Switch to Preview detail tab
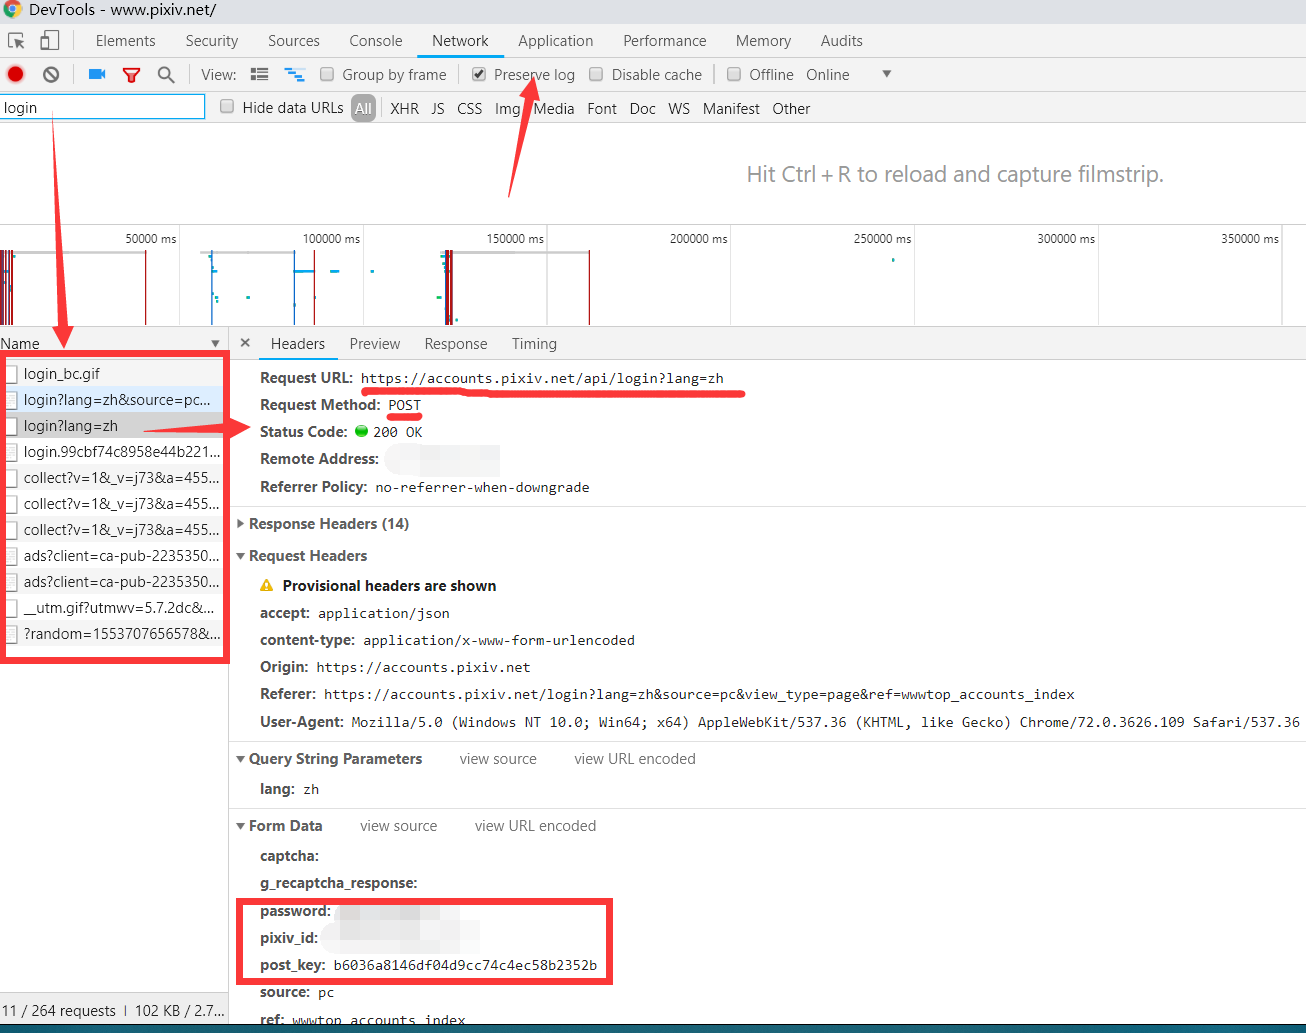1306x1033 pixels. tap(375, 344)
